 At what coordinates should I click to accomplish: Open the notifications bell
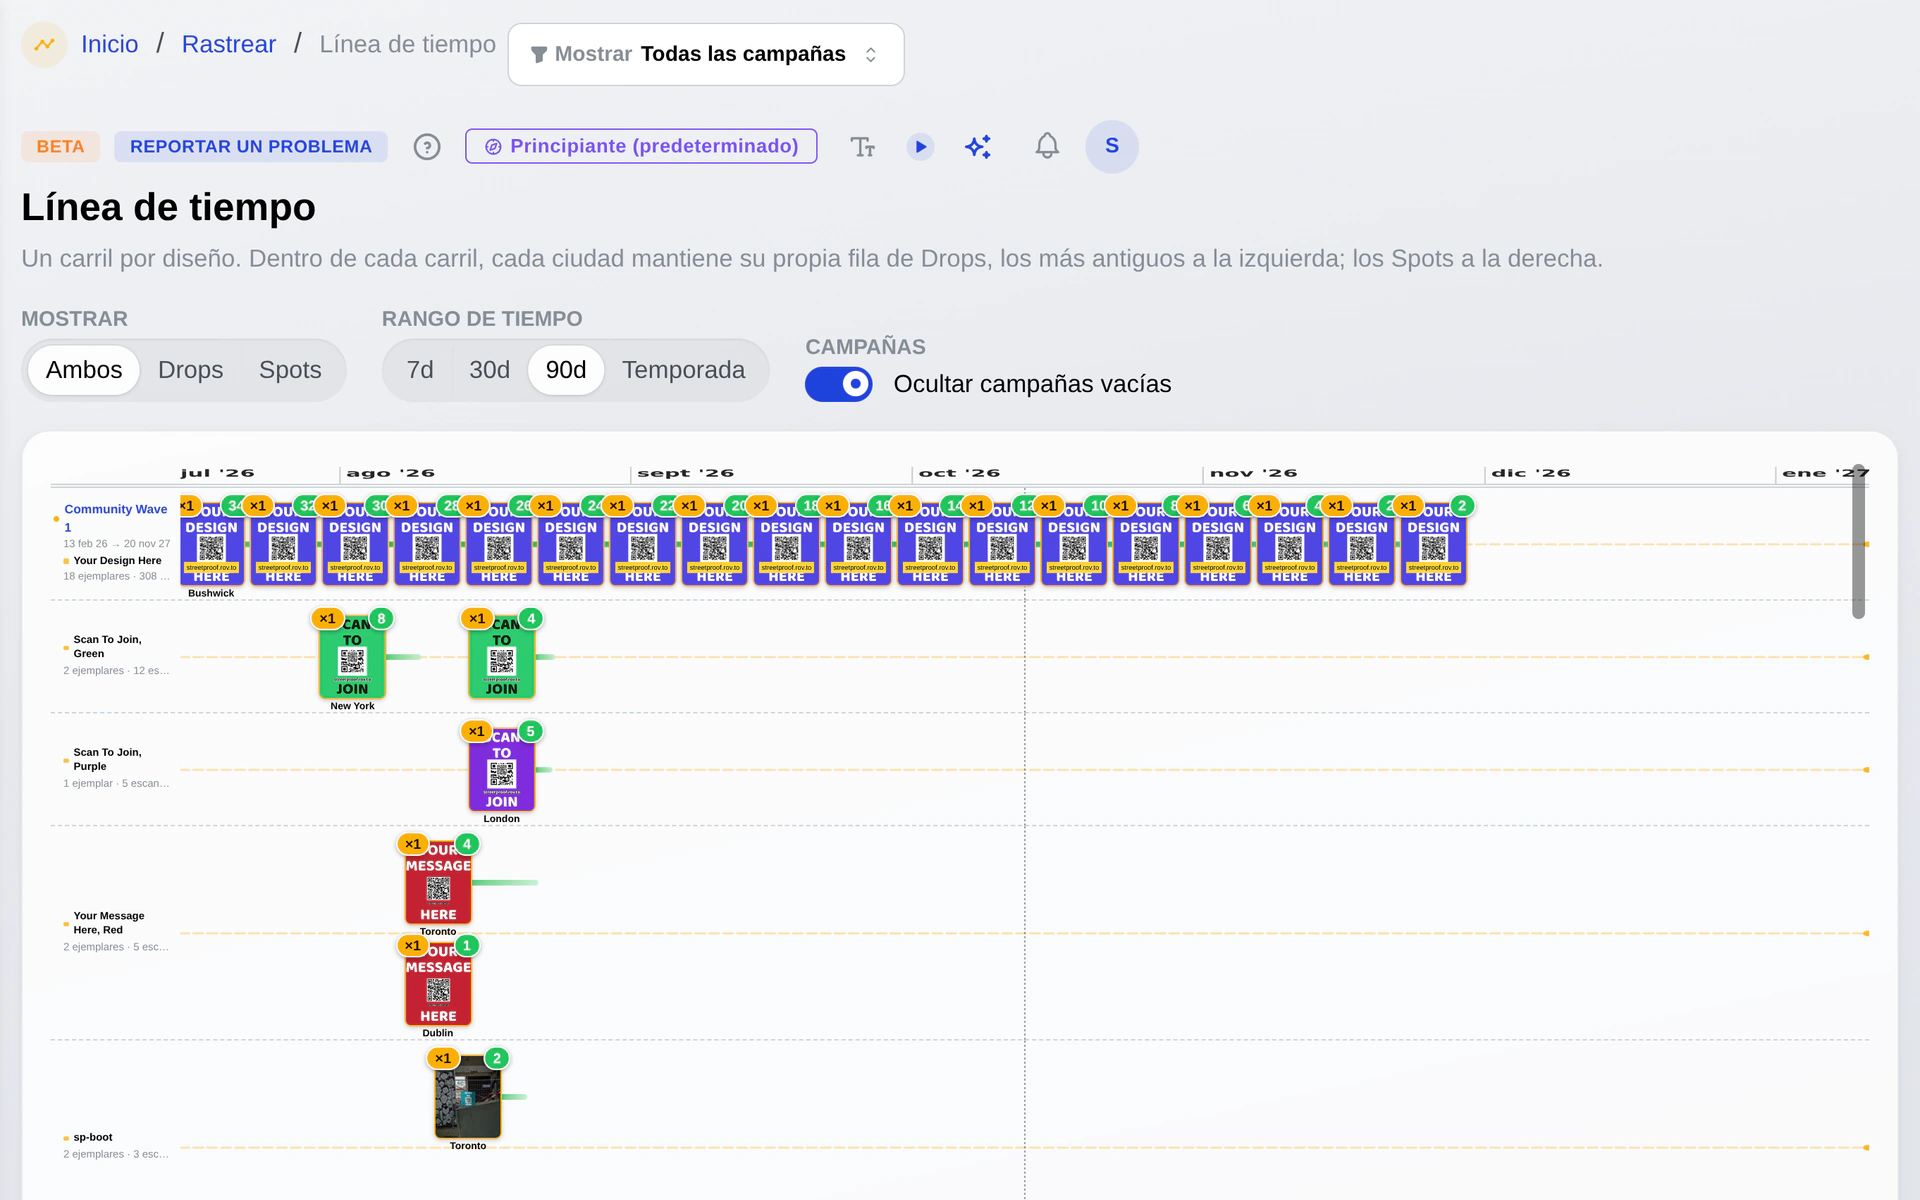(1047, 146)
